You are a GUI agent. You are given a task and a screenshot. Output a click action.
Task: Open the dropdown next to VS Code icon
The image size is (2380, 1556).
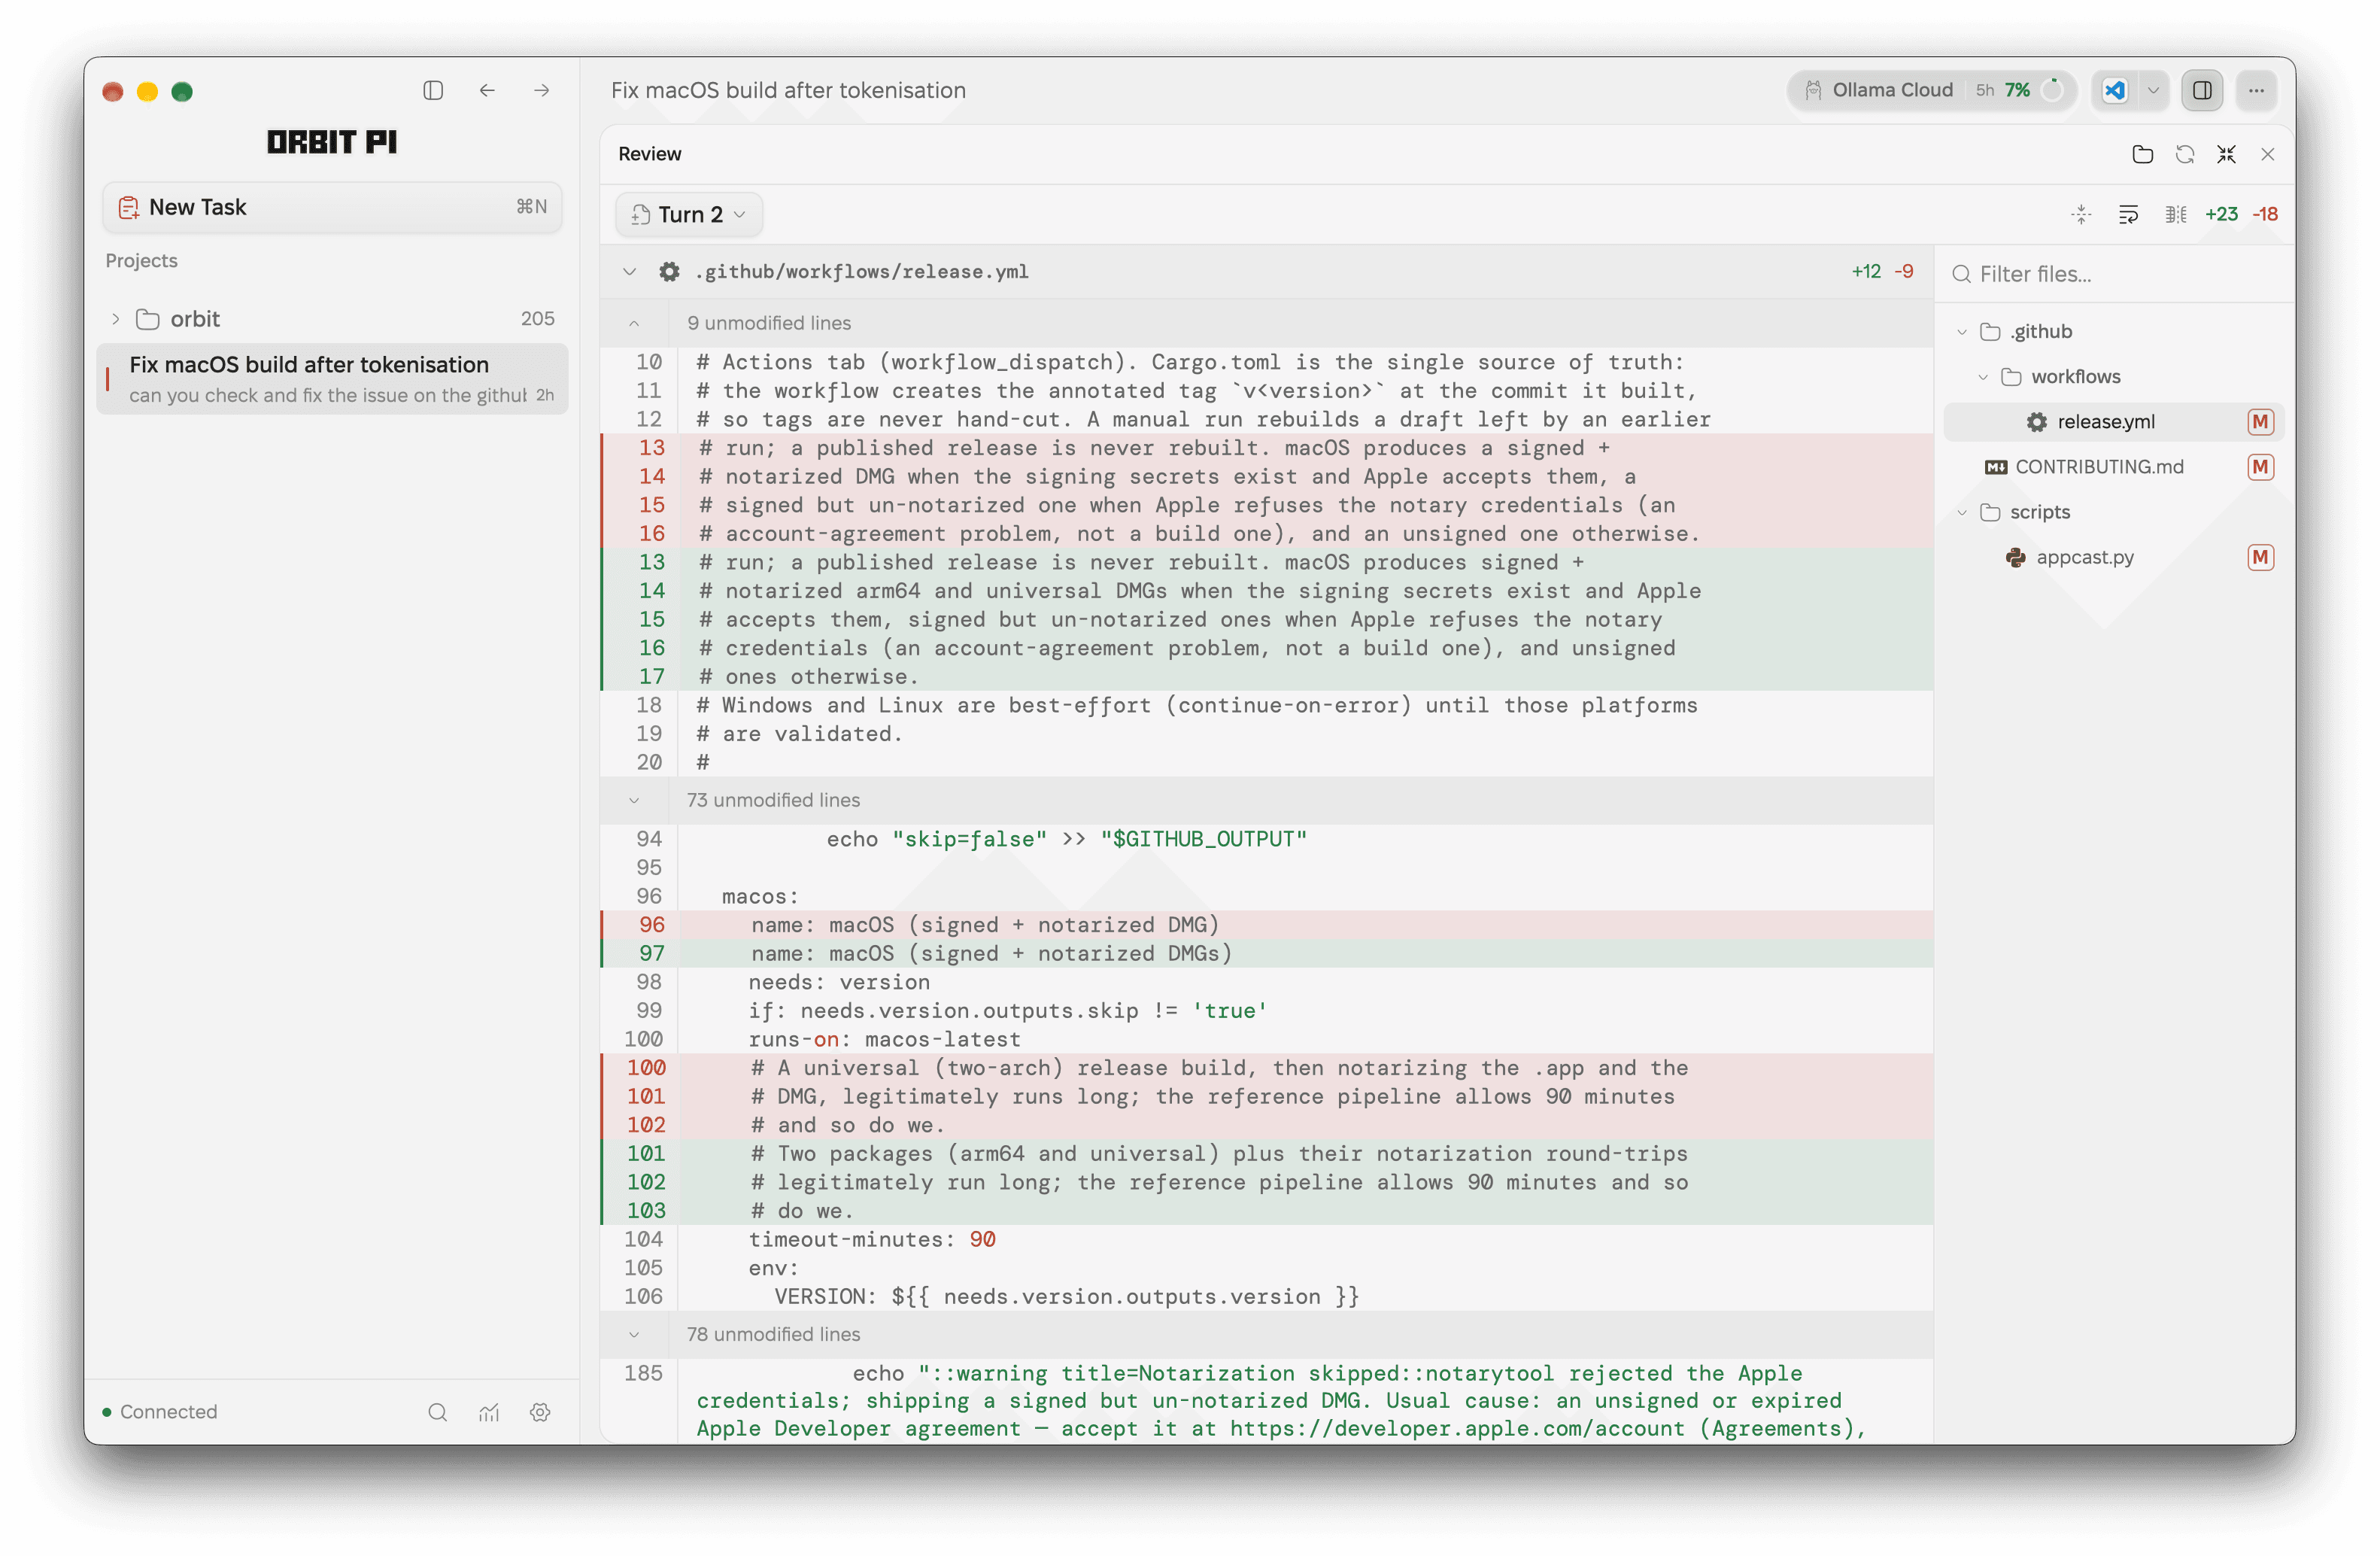coord(2153,90)
